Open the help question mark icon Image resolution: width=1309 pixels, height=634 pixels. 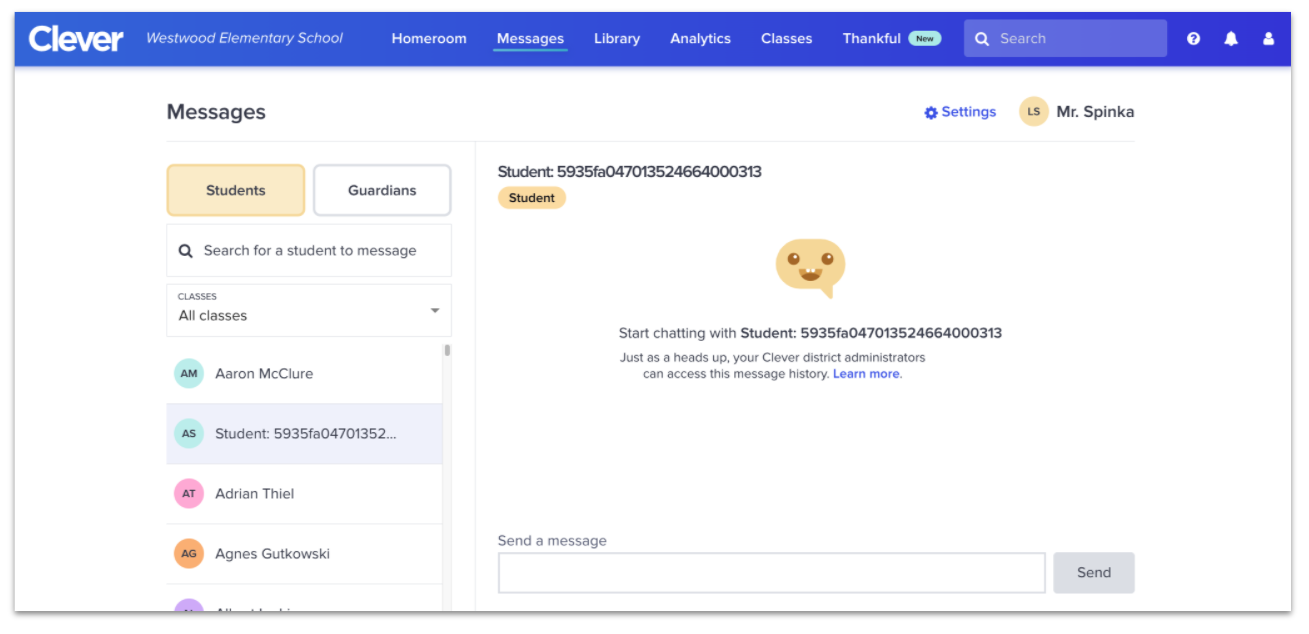click(x=1193, y=39)
